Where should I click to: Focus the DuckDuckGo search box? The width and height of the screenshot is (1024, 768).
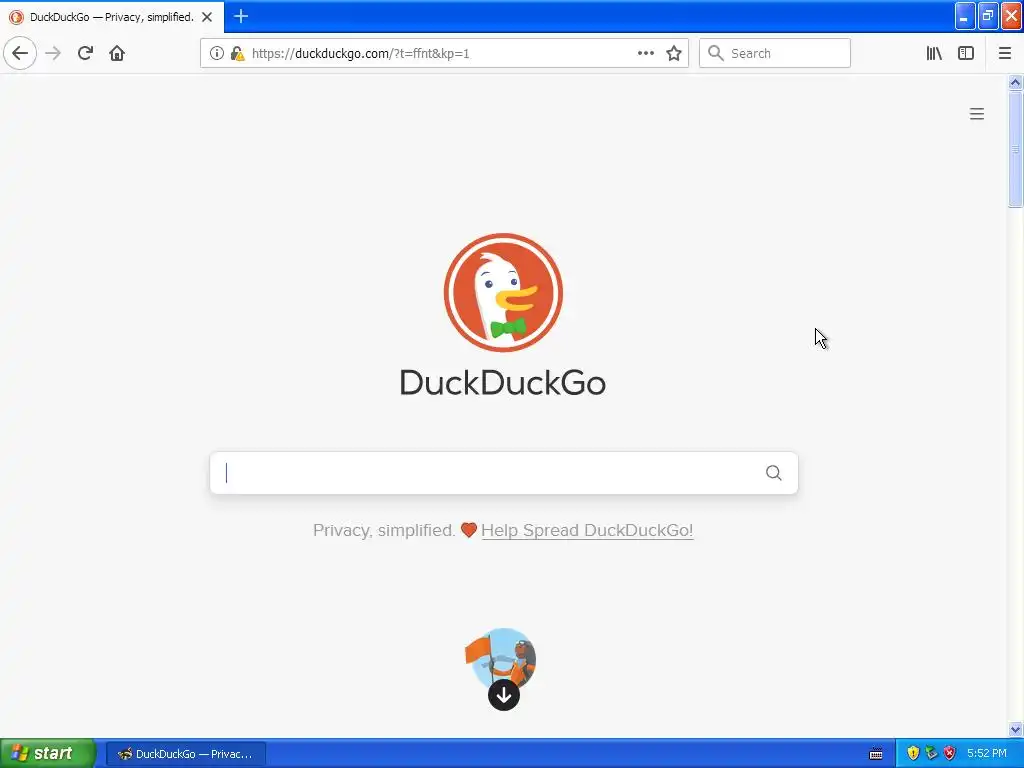pos(504,472)
